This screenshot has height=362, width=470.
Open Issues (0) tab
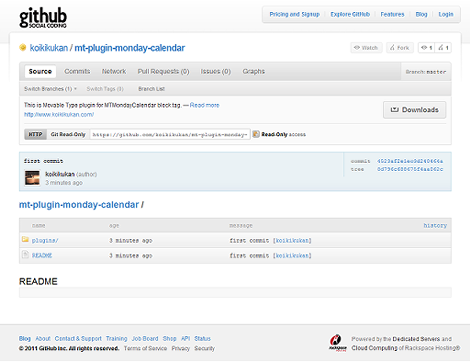tap(215, 71)
